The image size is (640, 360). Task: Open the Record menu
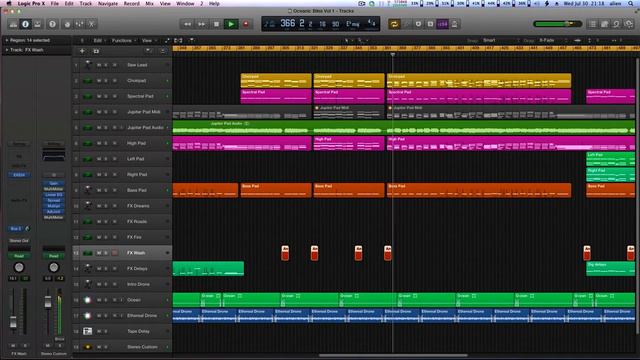click(x=131, y=3)
